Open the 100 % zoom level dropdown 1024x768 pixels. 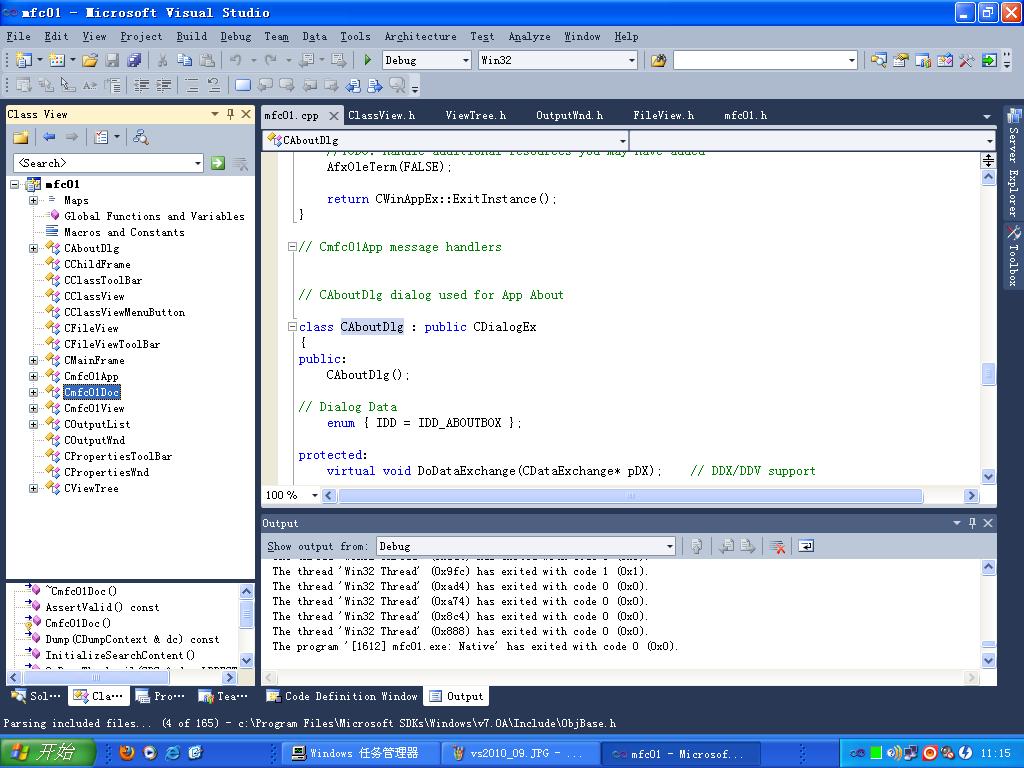pyautogui.click(x=315, y=496)
